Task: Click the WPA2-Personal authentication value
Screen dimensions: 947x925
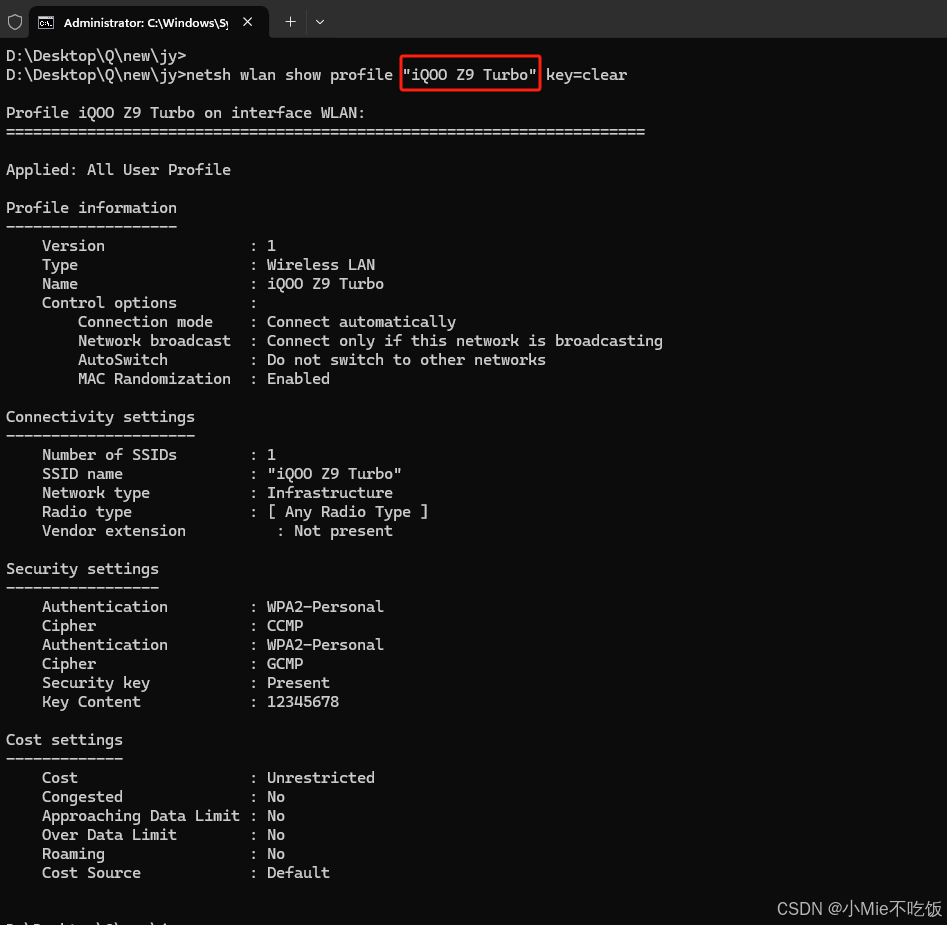Action: 325,606
